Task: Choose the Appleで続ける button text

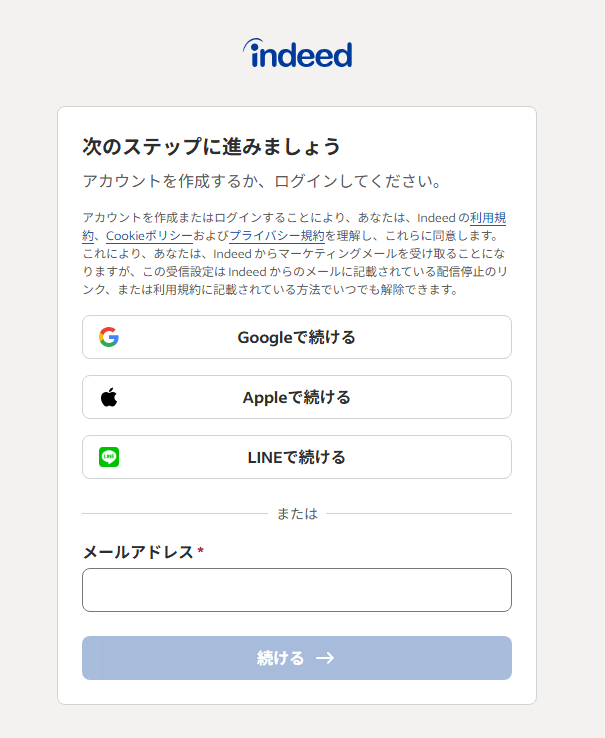Action: coord(297,397)
